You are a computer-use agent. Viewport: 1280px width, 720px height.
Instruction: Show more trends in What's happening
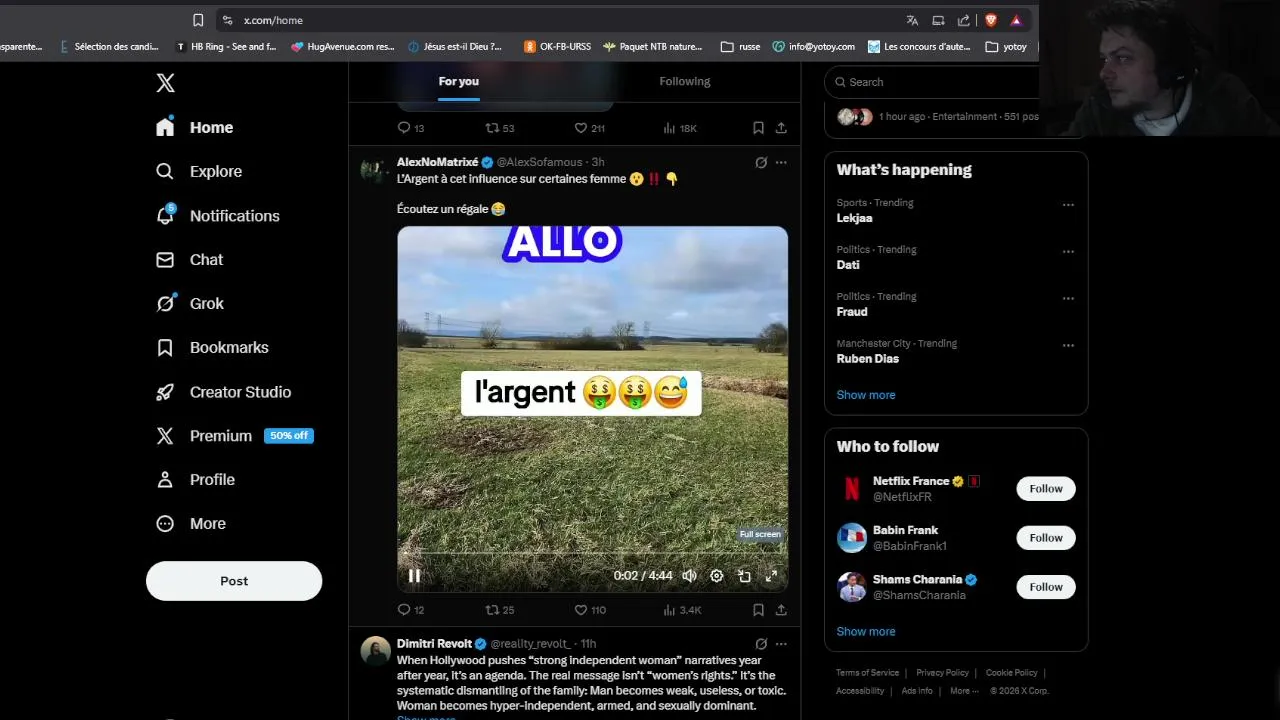pos(866,395)
